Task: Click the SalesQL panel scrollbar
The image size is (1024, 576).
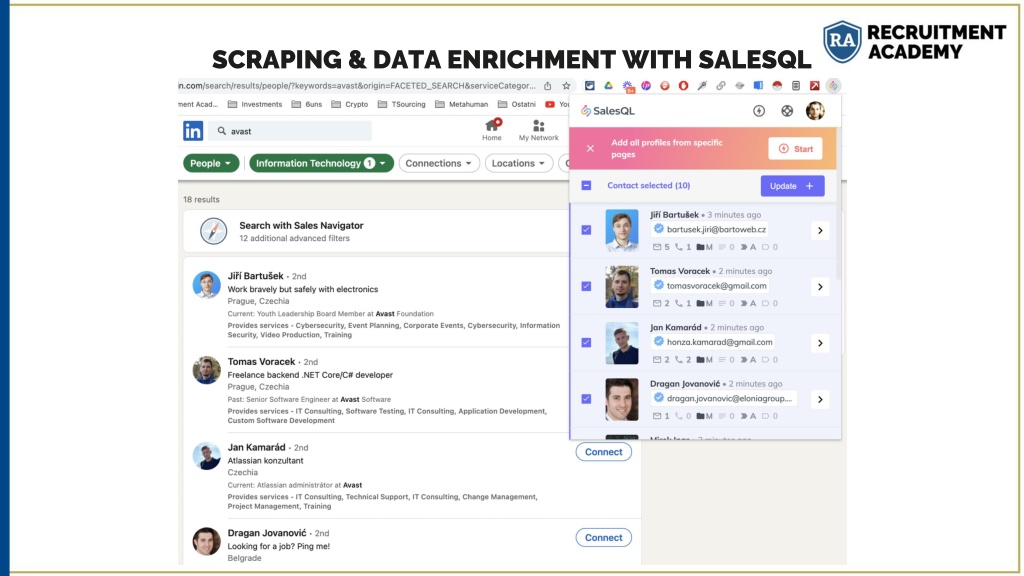Action: pyautogui.click(x=838, y=204)
